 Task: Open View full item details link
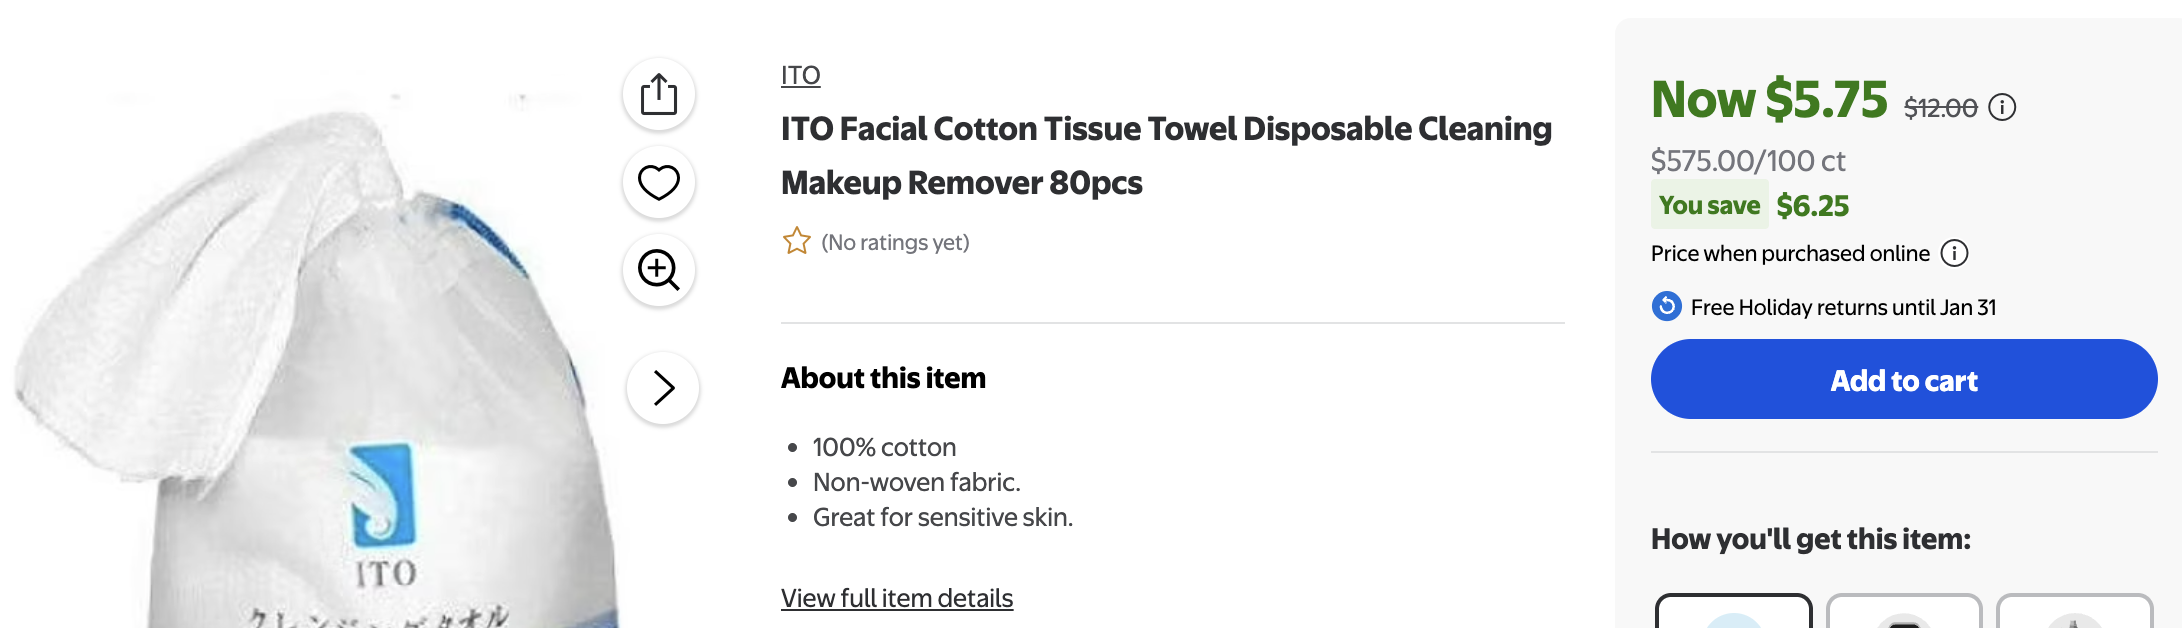click(x=896, y=598)
